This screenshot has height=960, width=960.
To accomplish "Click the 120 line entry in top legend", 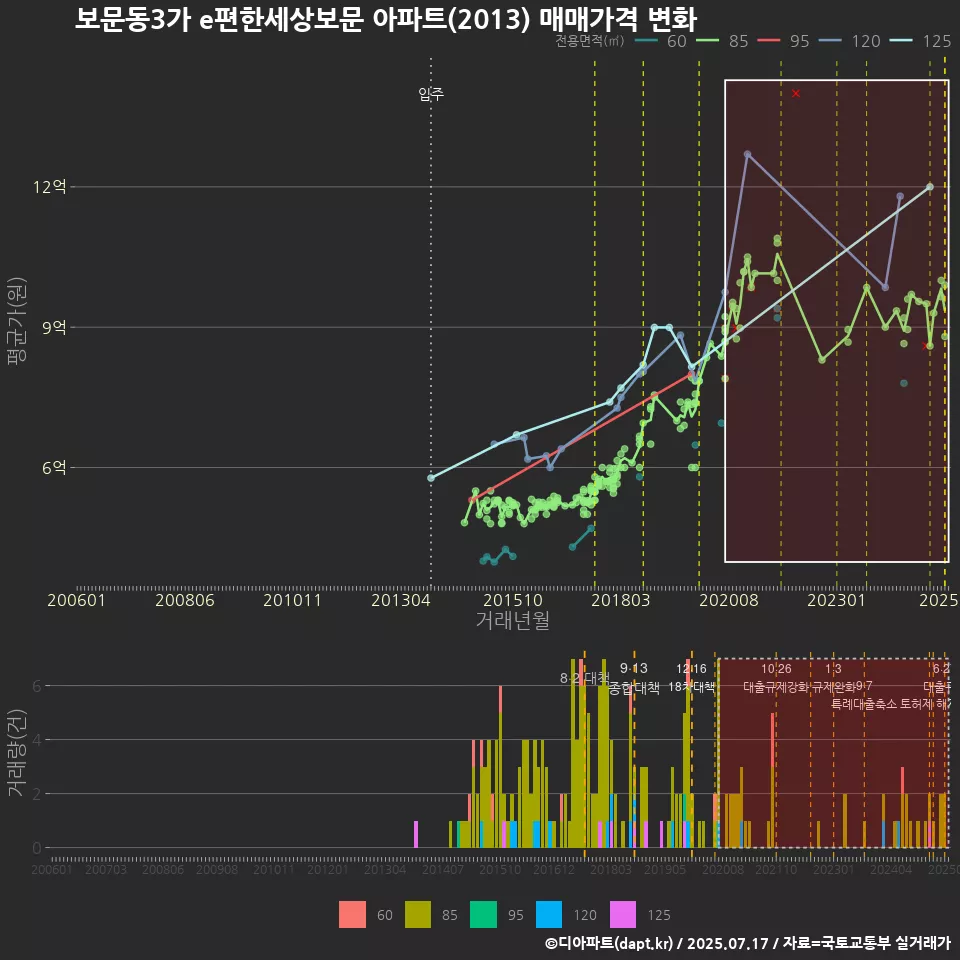I will point(850,41).
